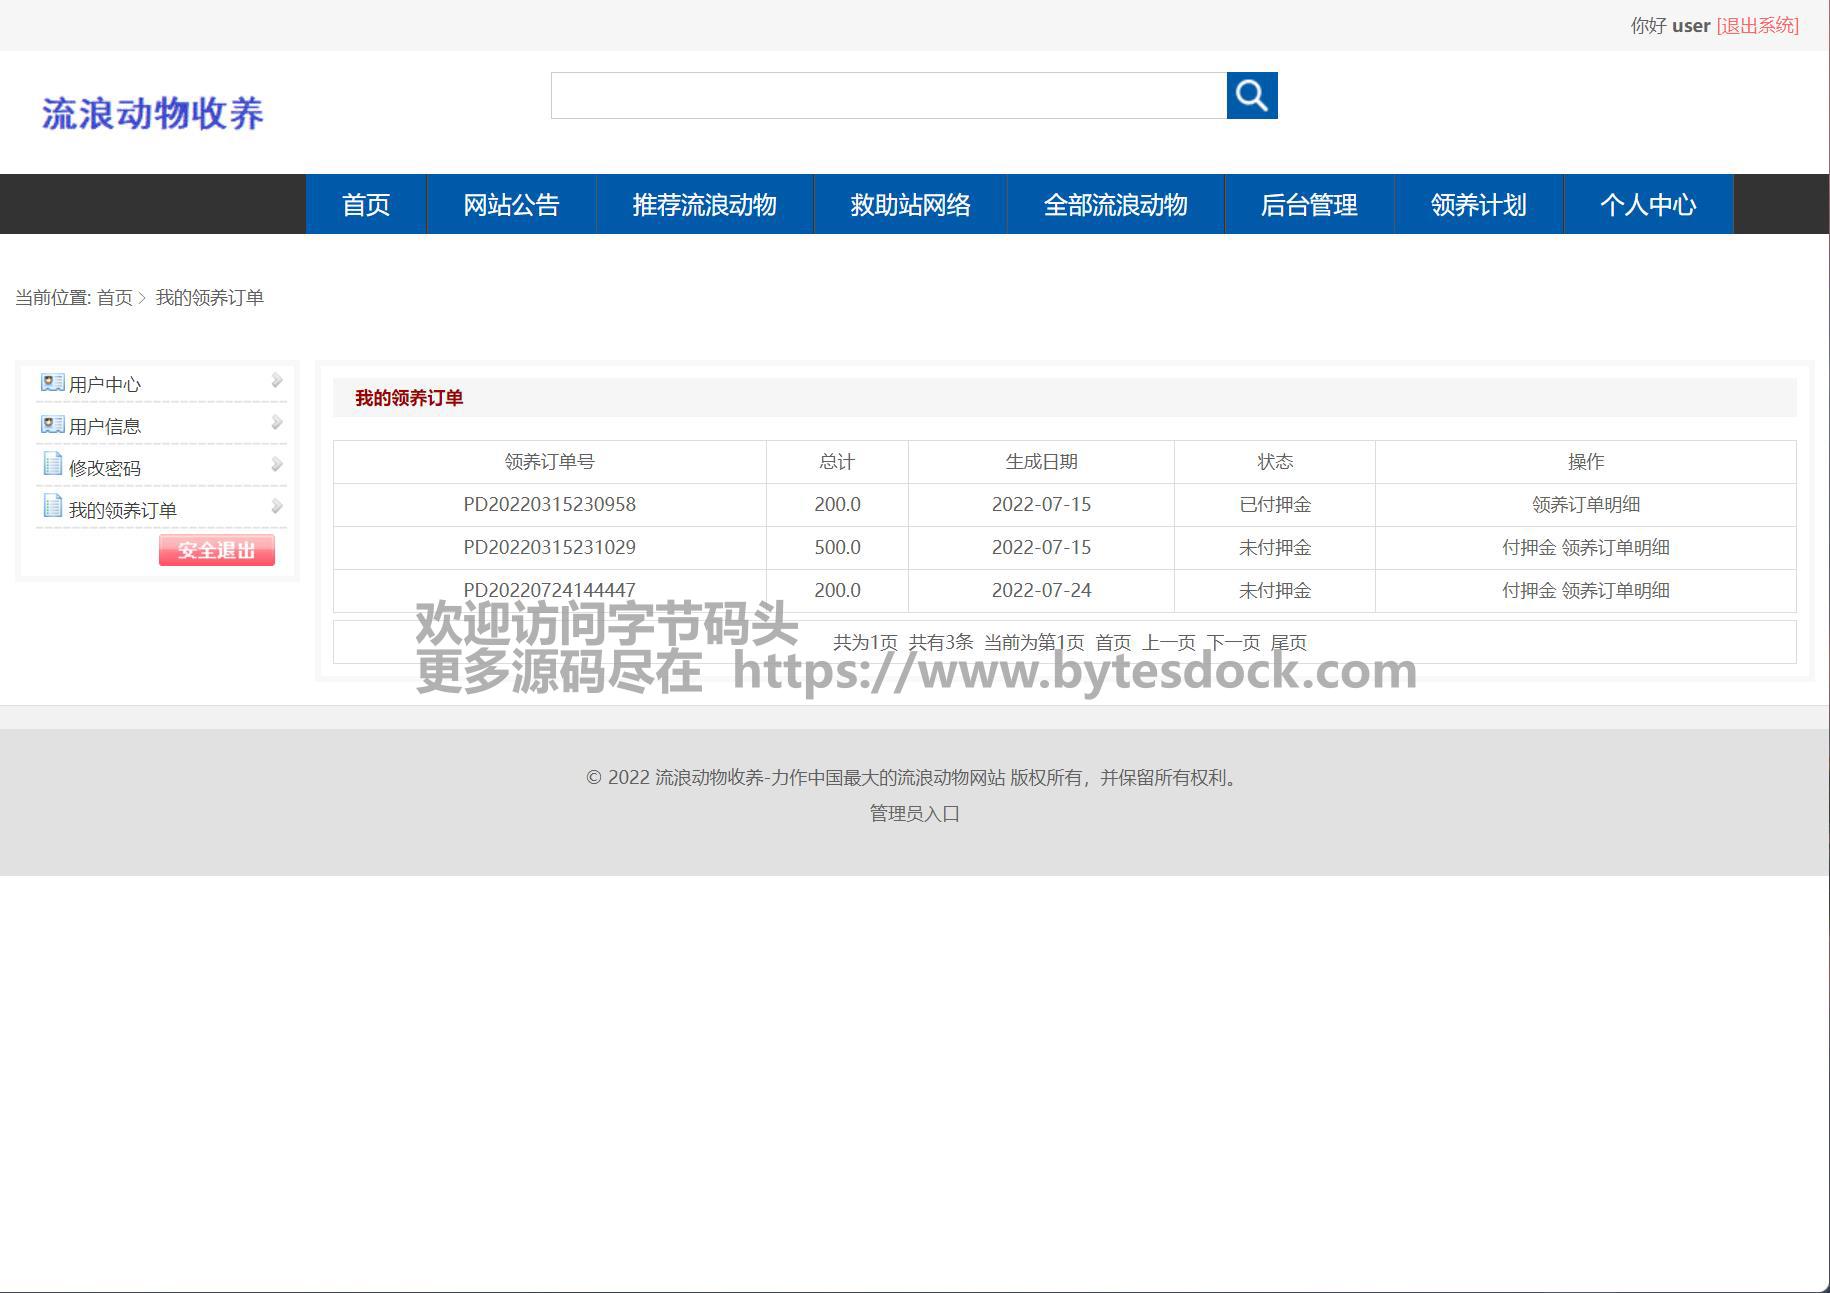Go to 下一页 in pagination
The width and height of the screenshot is (1830, 1293).
(x=1232, y=643)
